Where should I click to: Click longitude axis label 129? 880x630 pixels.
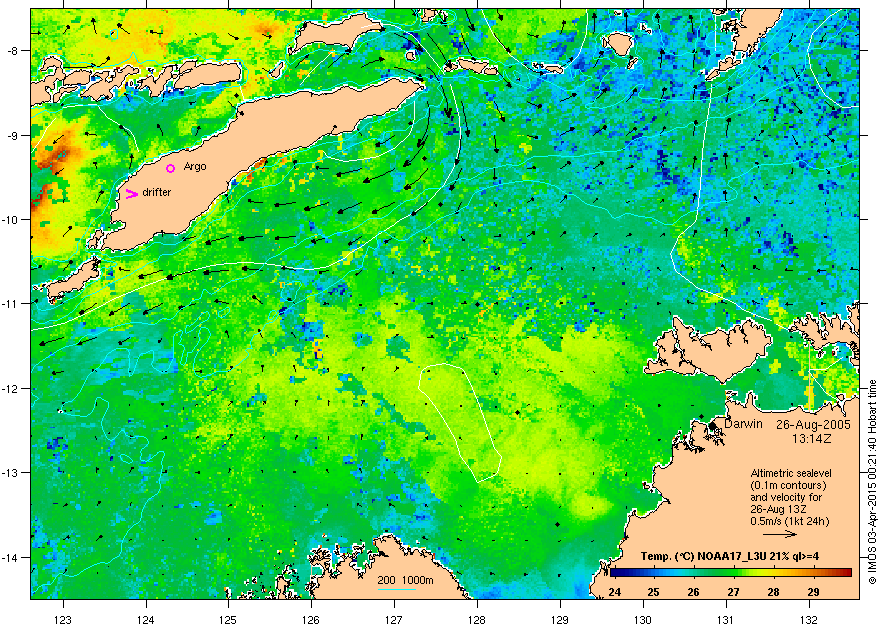(560, 620)
